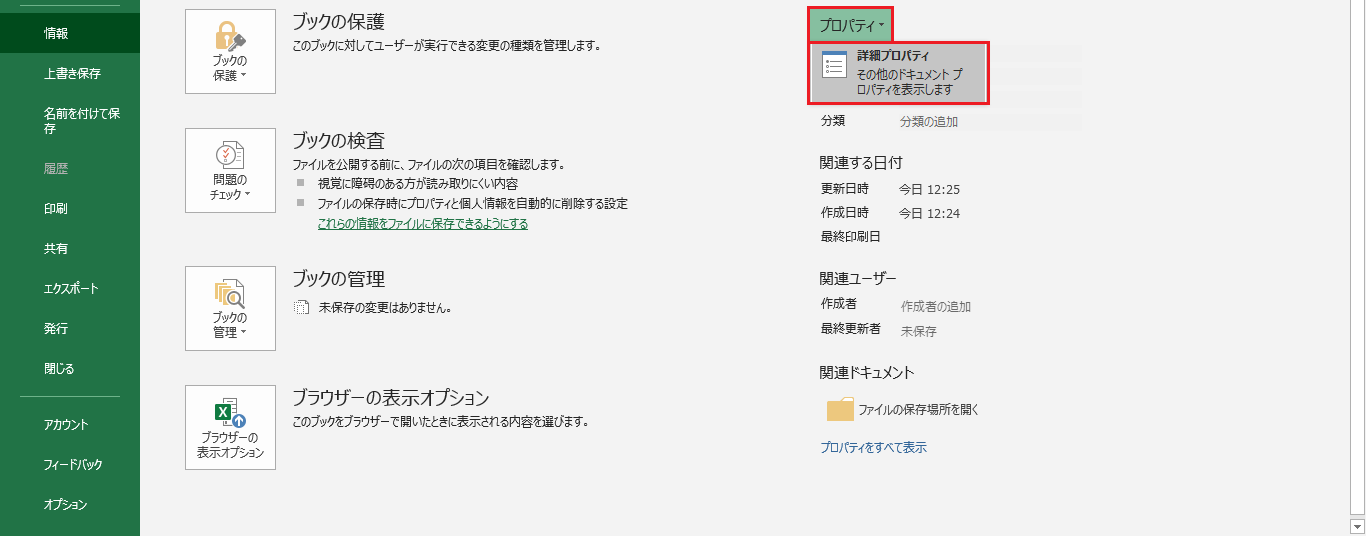Image resolution: width=1366 pixels, height=536 pixels.
Task: Click ブラウザーの表示オプション button
Action: (230, 427)
